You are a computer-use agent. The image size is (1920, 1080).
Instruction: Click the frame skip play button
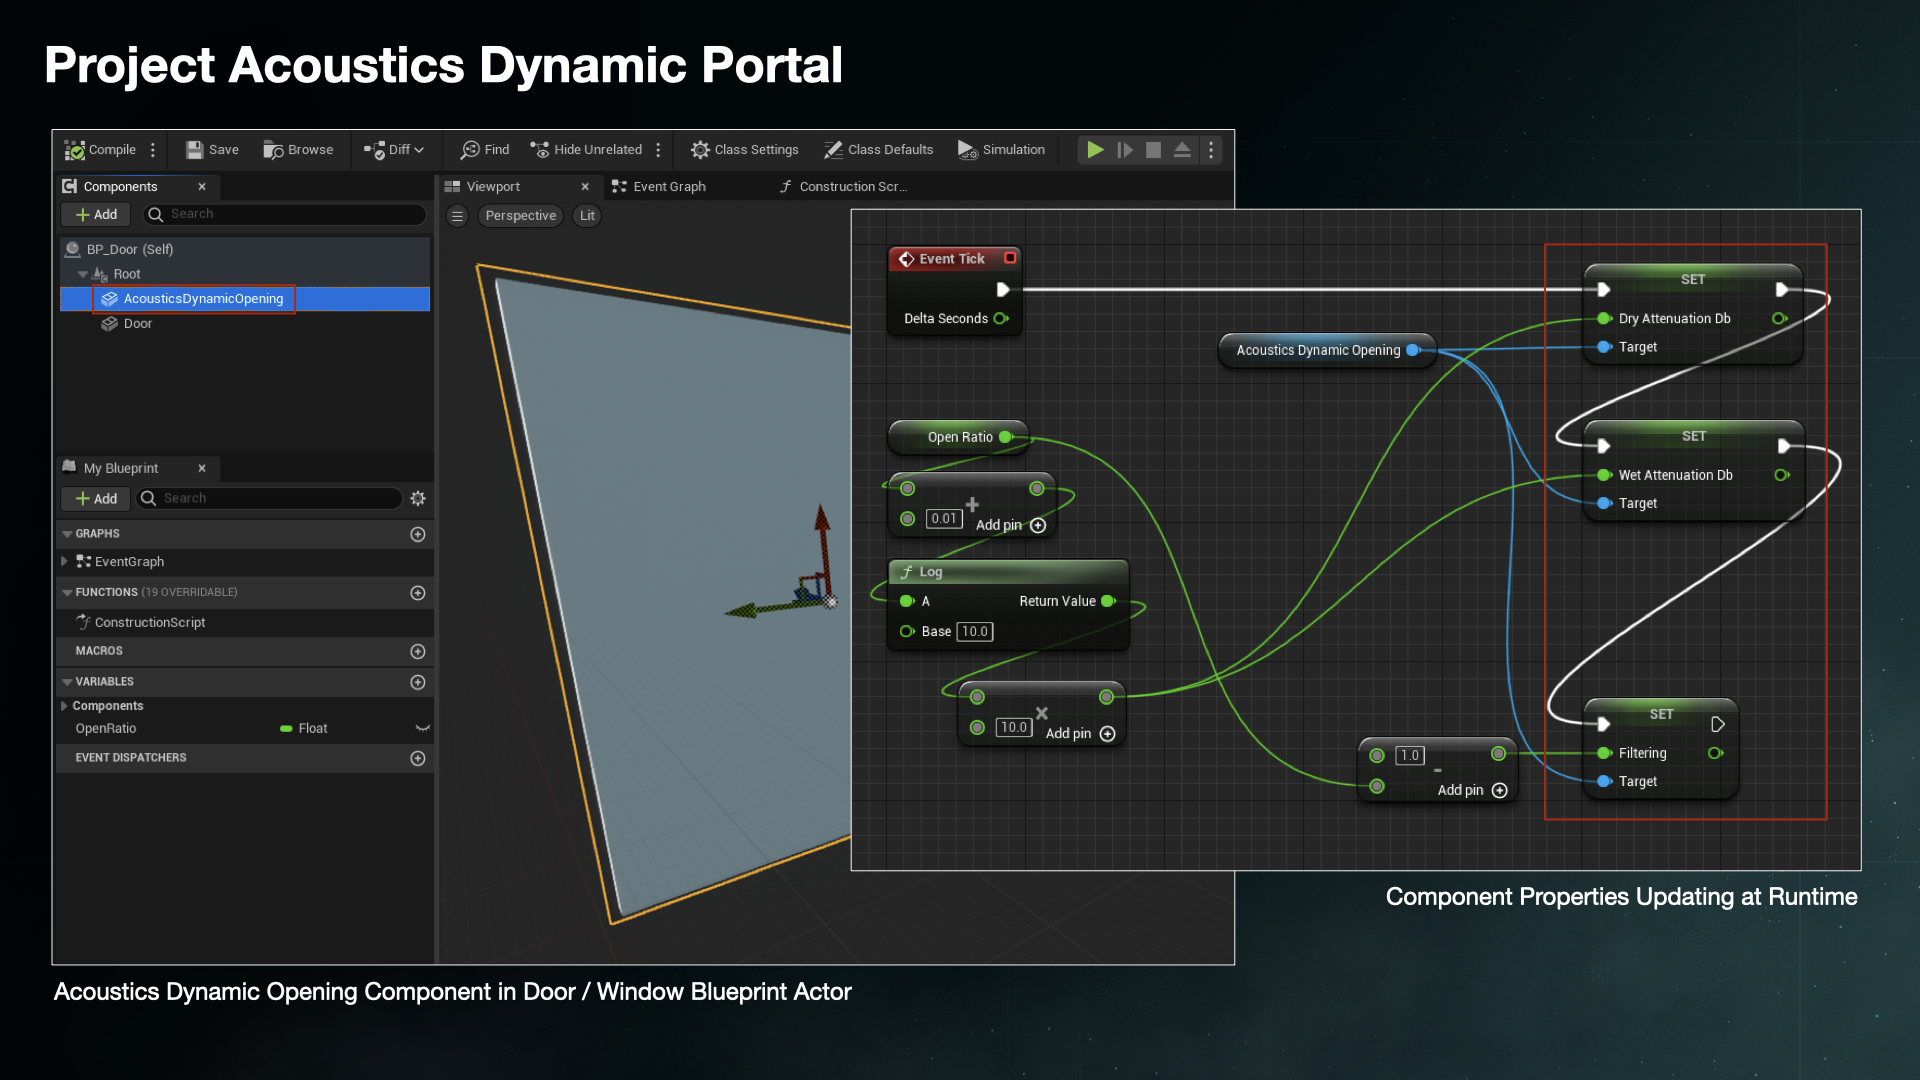coord(1125,150)
